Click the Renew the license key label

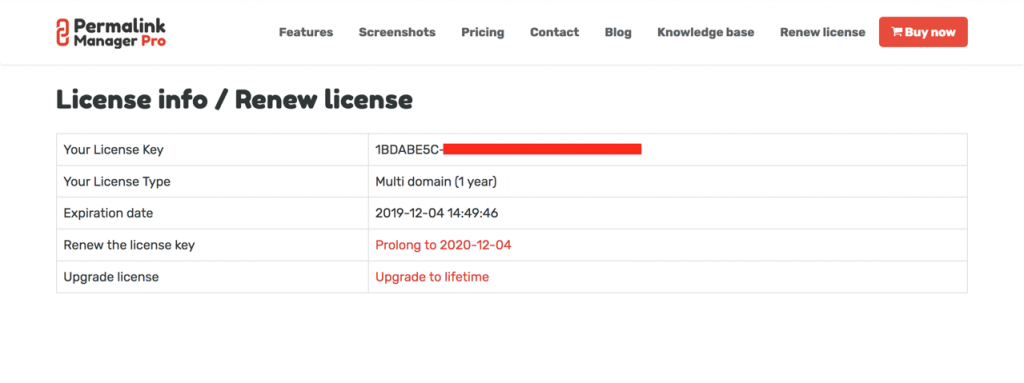(129, 245)
